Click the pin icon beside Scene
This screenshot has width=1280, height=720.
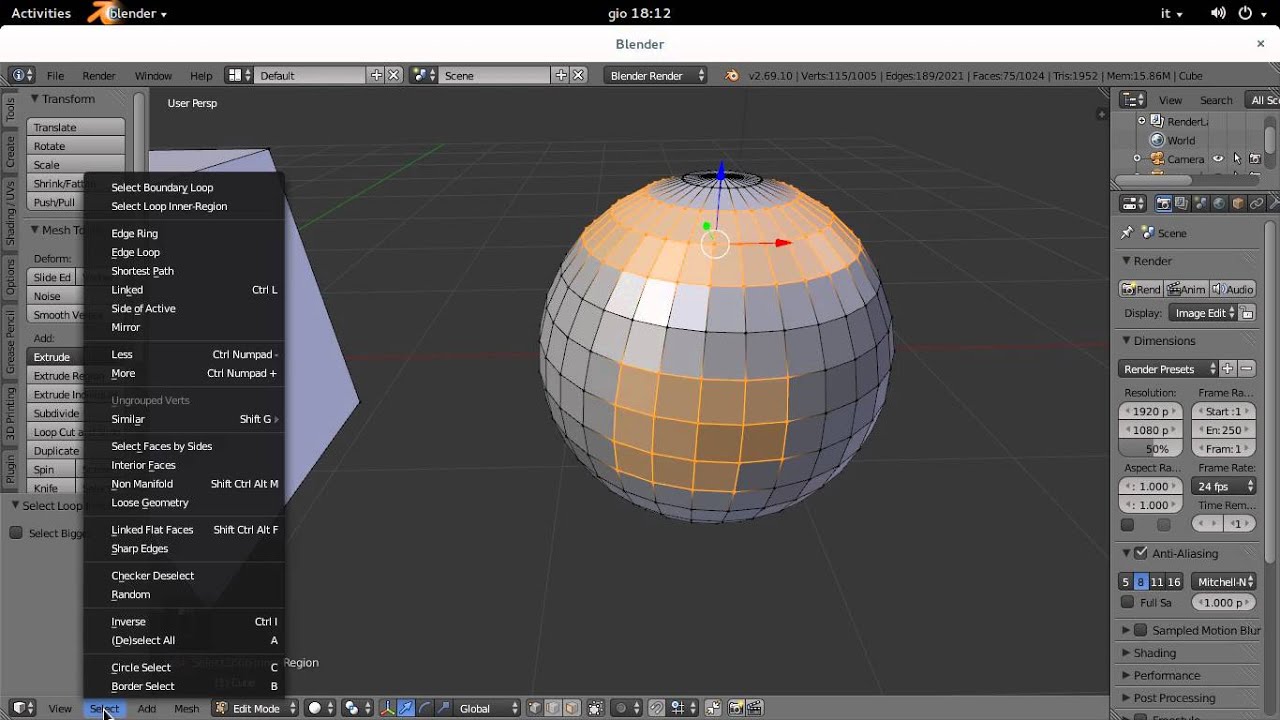coord(1127,233)
